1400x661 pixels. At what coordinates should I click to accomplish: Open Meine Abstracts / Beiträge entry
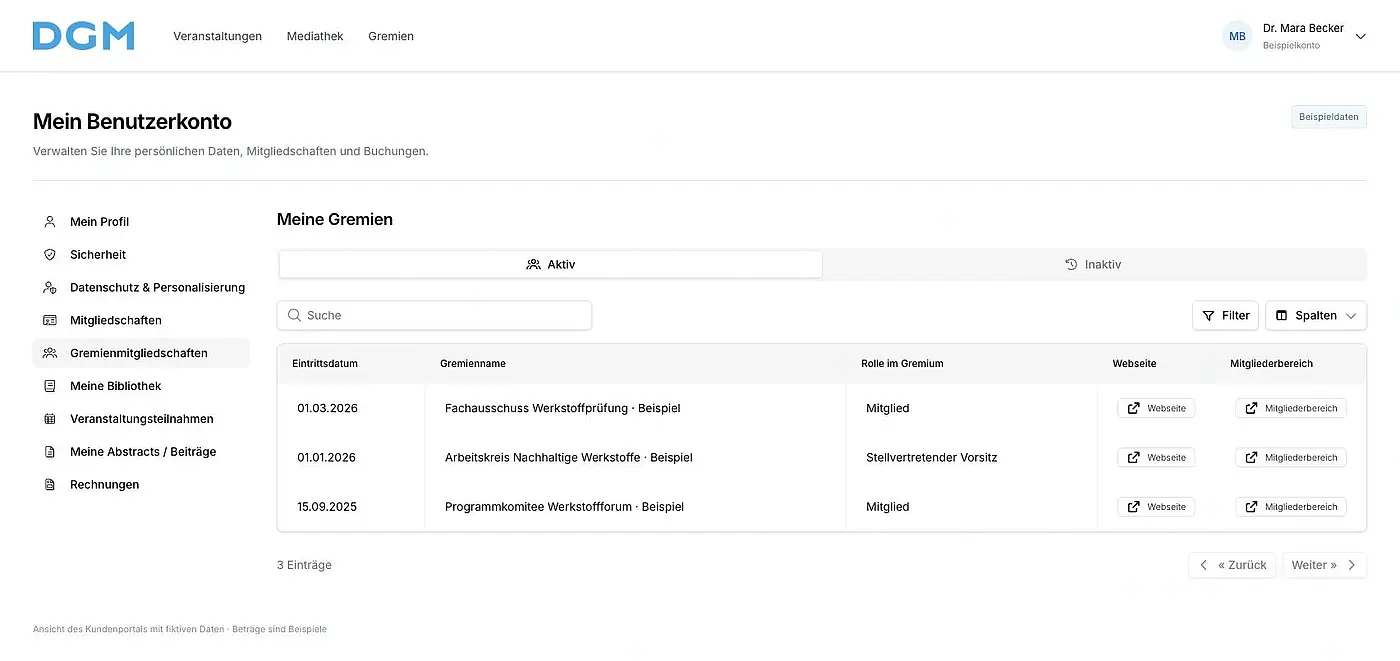click(x=141, y=452)
